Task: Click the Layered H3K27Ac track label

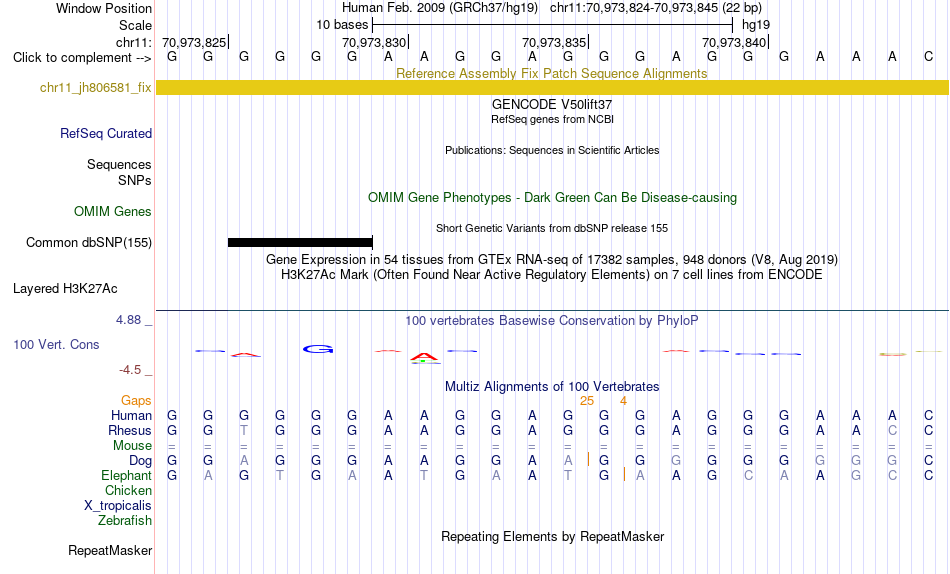Action: pyautogui.click(x=65, y=289)
